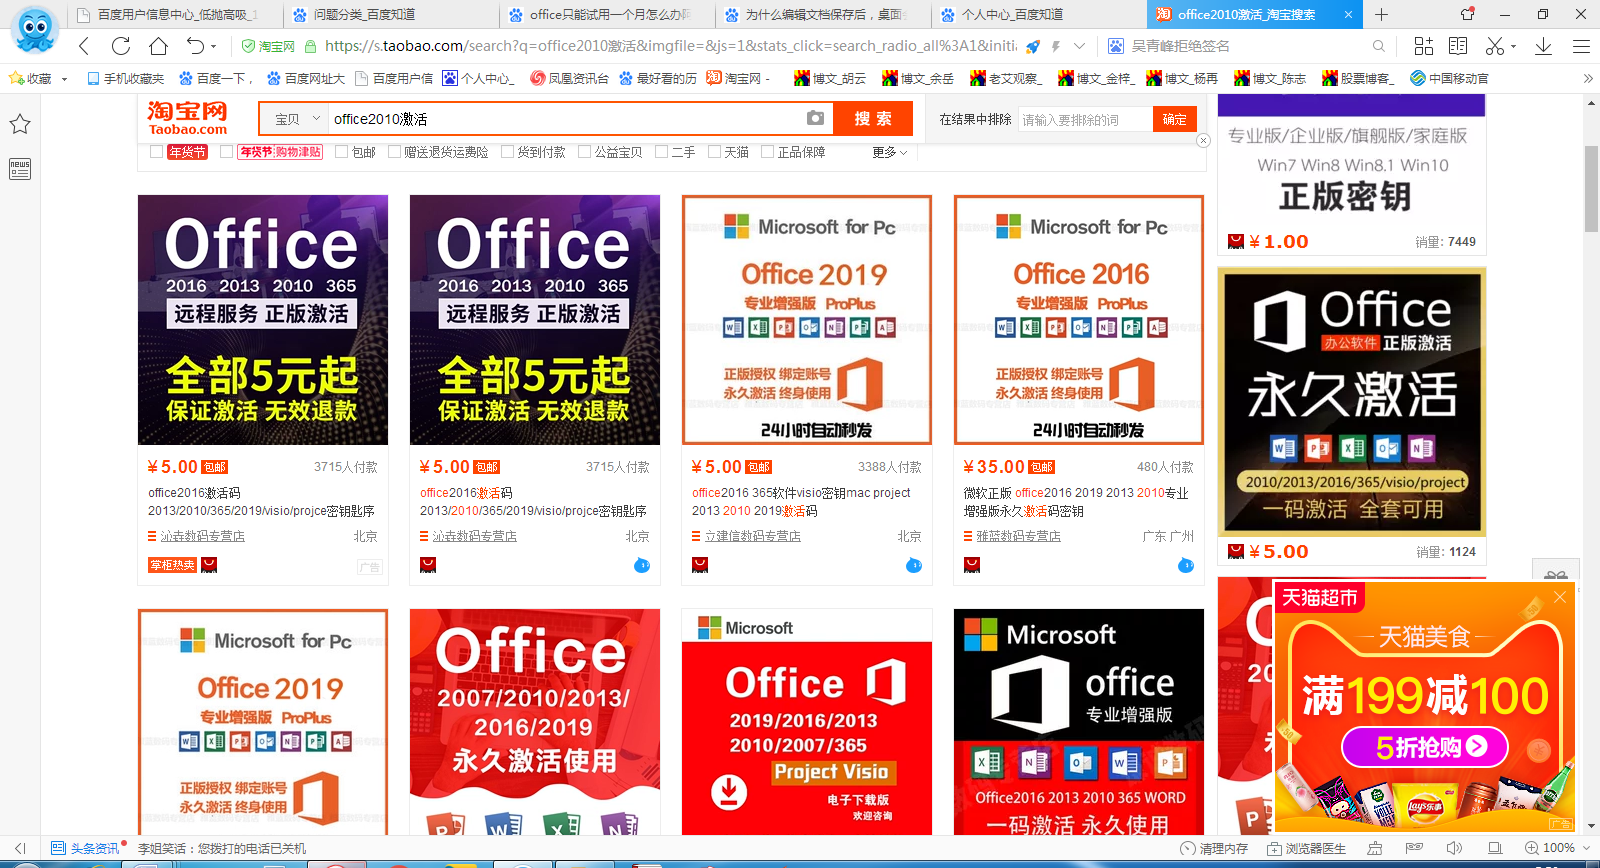Open the 头条资讯 news feed in status bar
This screenshot has width=1600, height=868.
(x=86, y=848)
